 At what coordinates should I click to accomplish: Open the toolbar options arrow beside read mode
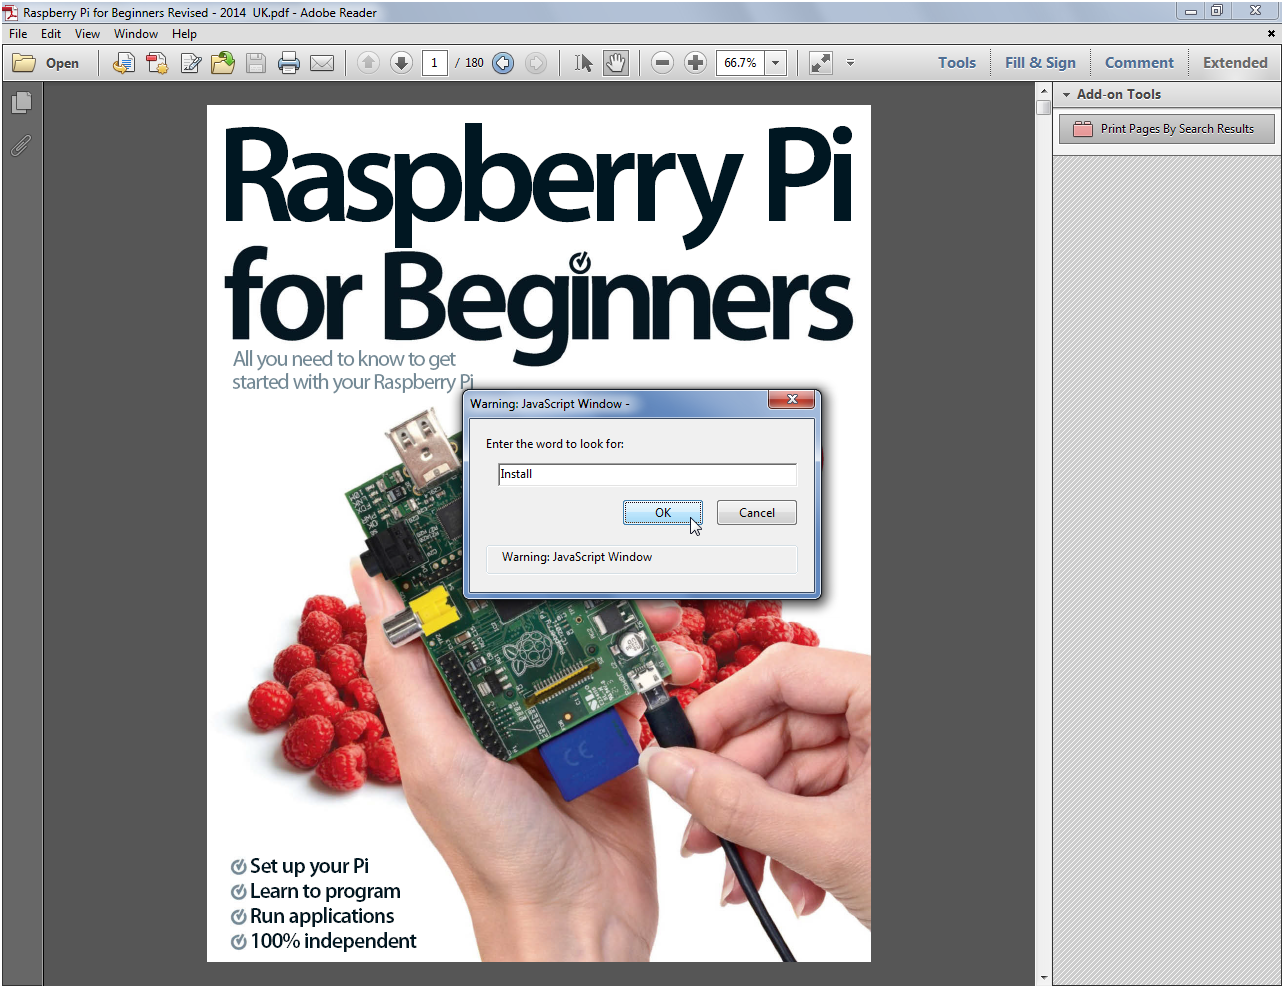pyautogui.click(x=850, y=63)
